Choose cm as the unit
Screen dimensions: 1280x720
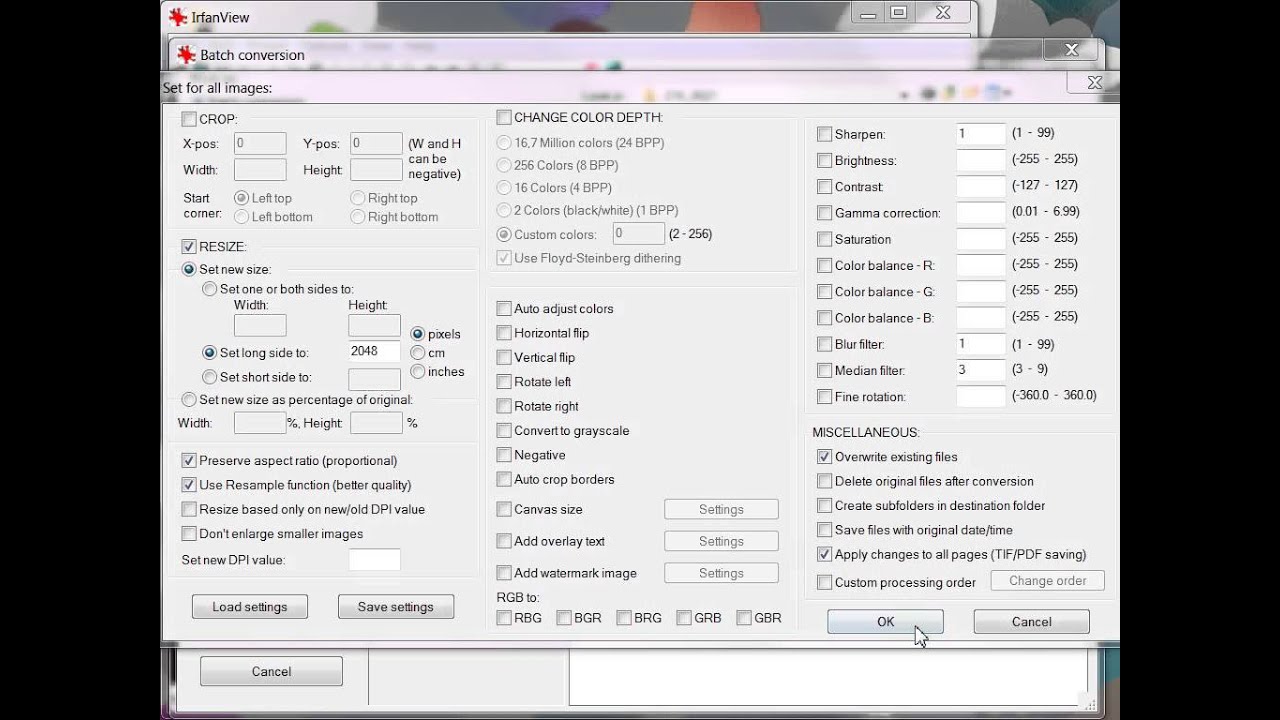pos(418,353)
